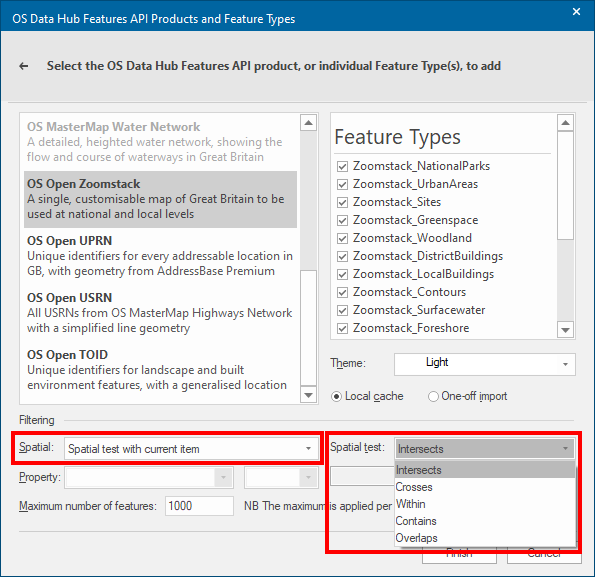Toggle Zoomstack_Foreshore checkbox
The image size is (595, 577).
coord(342,328)
